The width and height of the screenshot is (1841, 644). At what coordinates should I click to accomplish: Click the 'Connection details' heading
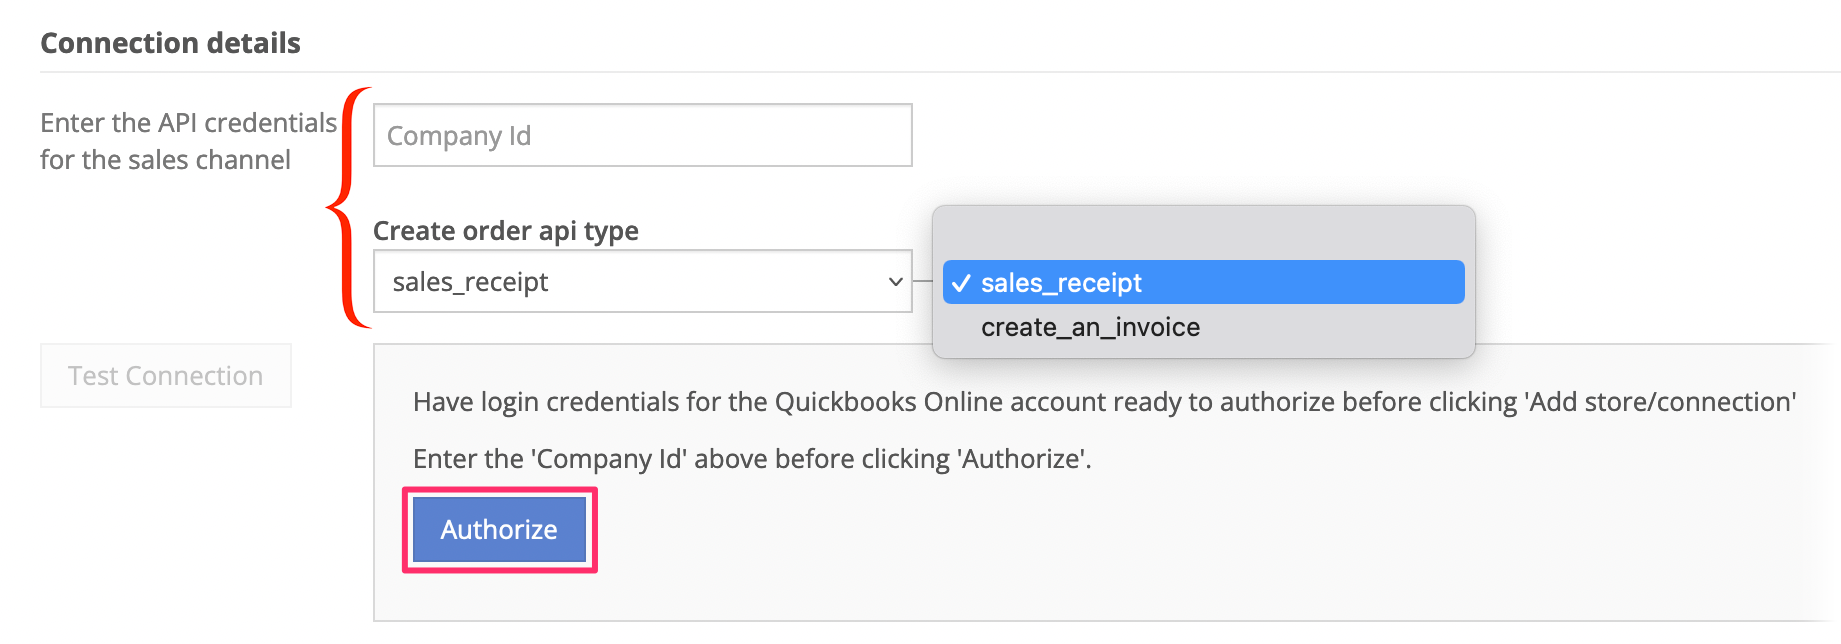pos(170,43)
